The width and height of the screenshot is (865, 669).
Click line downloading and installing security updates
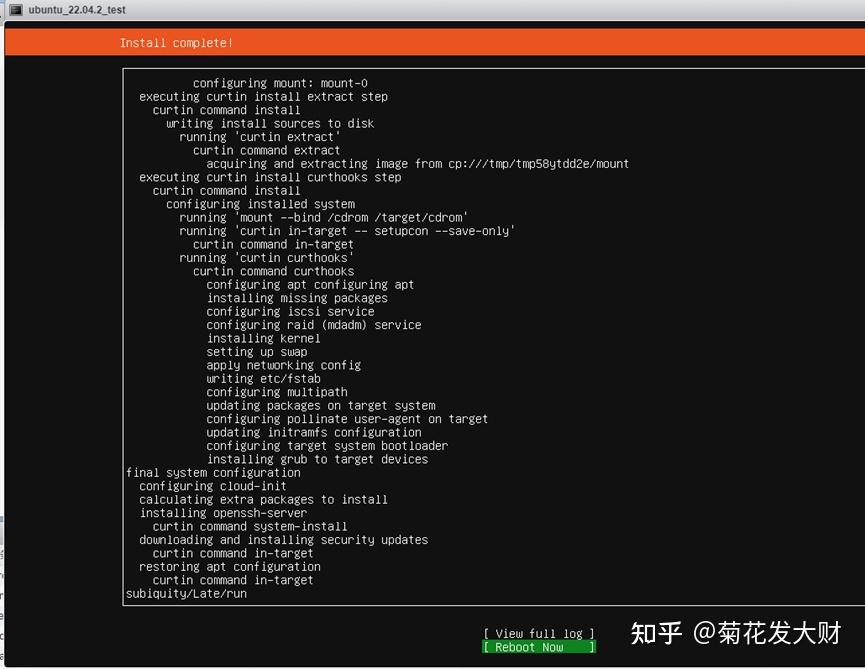click(284, 540)
